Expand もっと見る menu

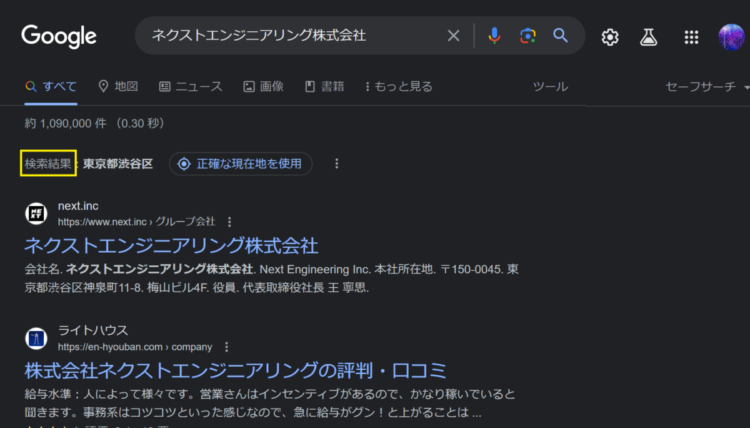(x=399, y=87)
